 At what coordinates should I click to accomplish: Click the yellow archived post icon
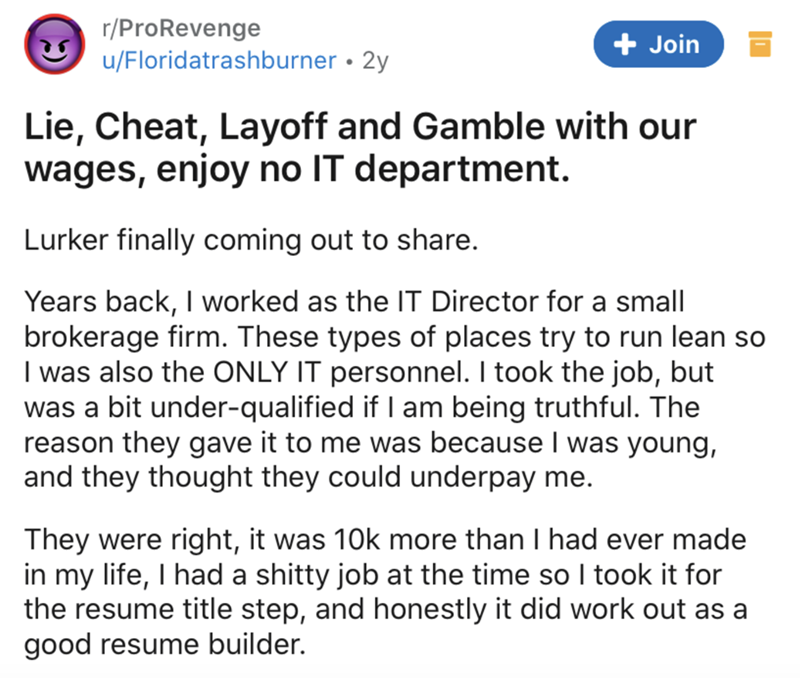[761, 45]
